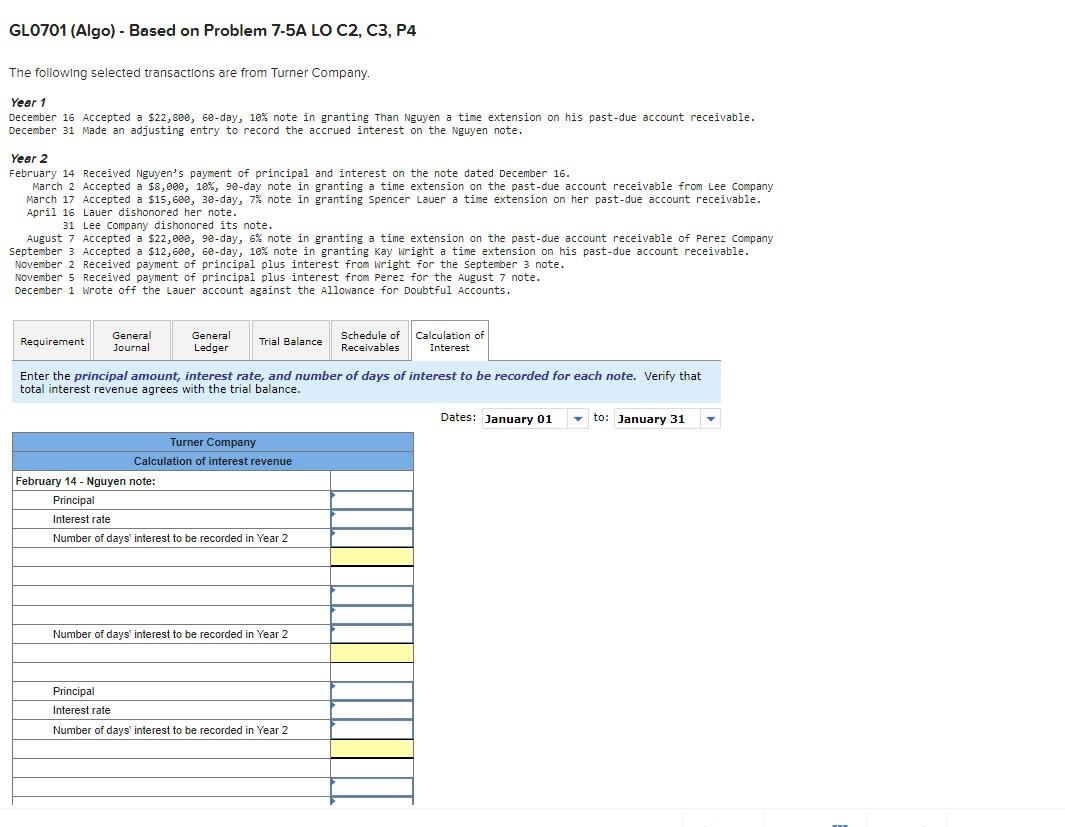Click the third section's Principal input cell

click(x=372, y=691)
